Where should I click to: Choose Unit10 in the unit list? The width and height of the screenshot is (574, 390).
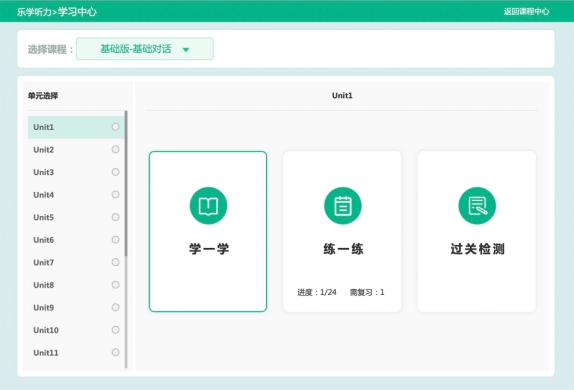76,330
